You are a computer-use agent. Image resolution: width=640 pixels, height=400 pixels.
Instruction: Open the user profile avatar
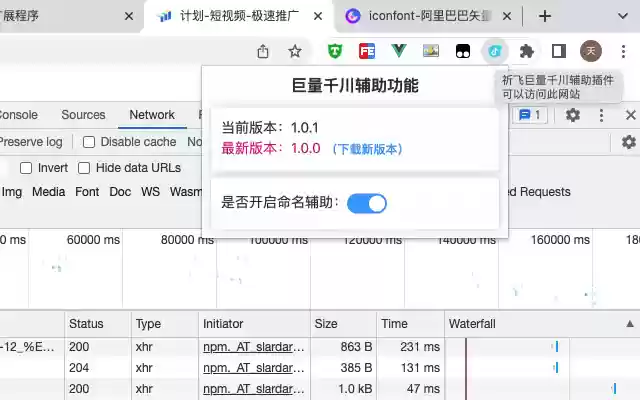591,51
